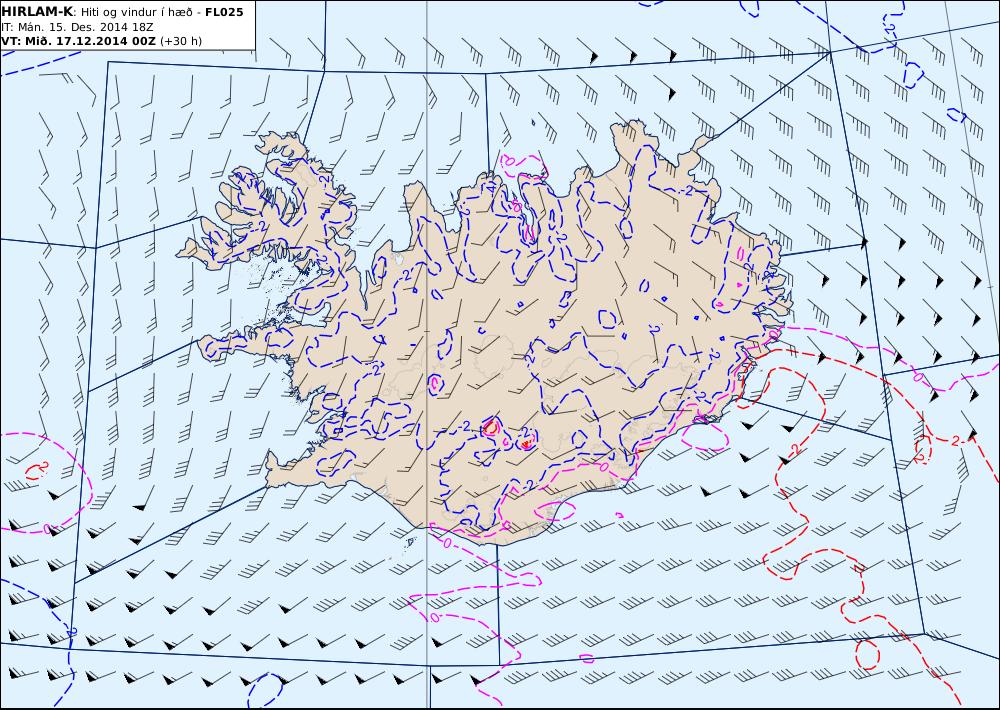Image resolution: width=1000 pixels, height=710 pixels.
Task: Click the Vestmannaeyjar islands off Iceland's south coast
Action: [x=411, y=543]
